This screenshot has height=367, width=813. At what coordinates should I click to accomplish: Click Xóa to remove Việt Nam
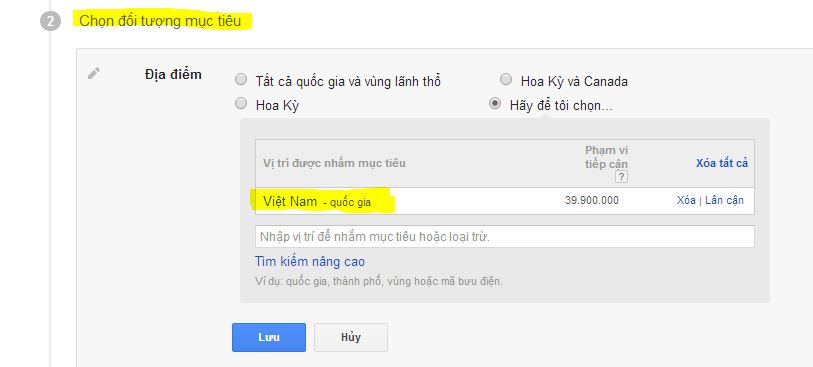click(x=686, y=201)
